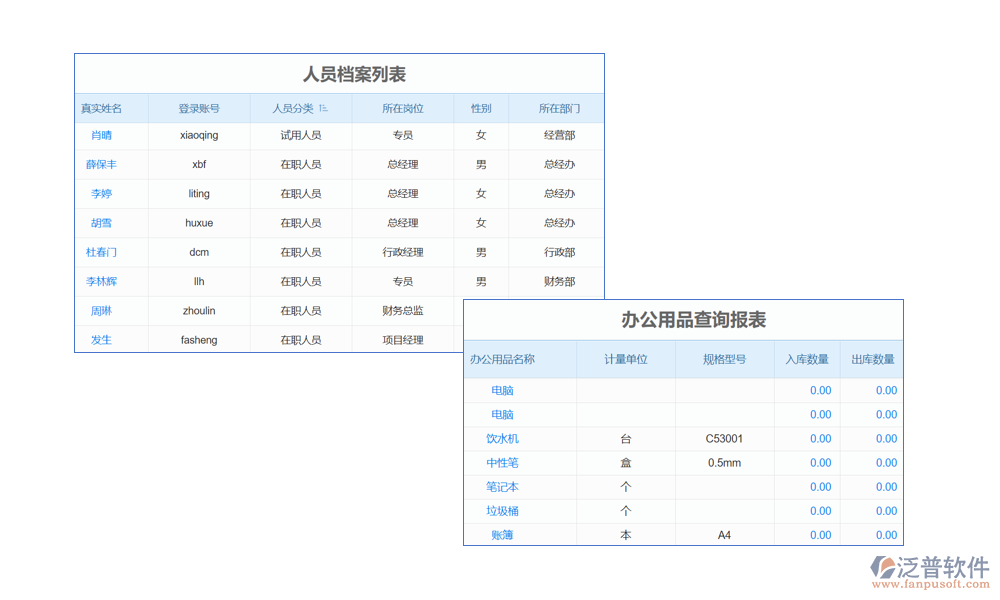Click the 饮水机 office supply link
Viewport: 1000px width, 600px height.
pos(502,439)
